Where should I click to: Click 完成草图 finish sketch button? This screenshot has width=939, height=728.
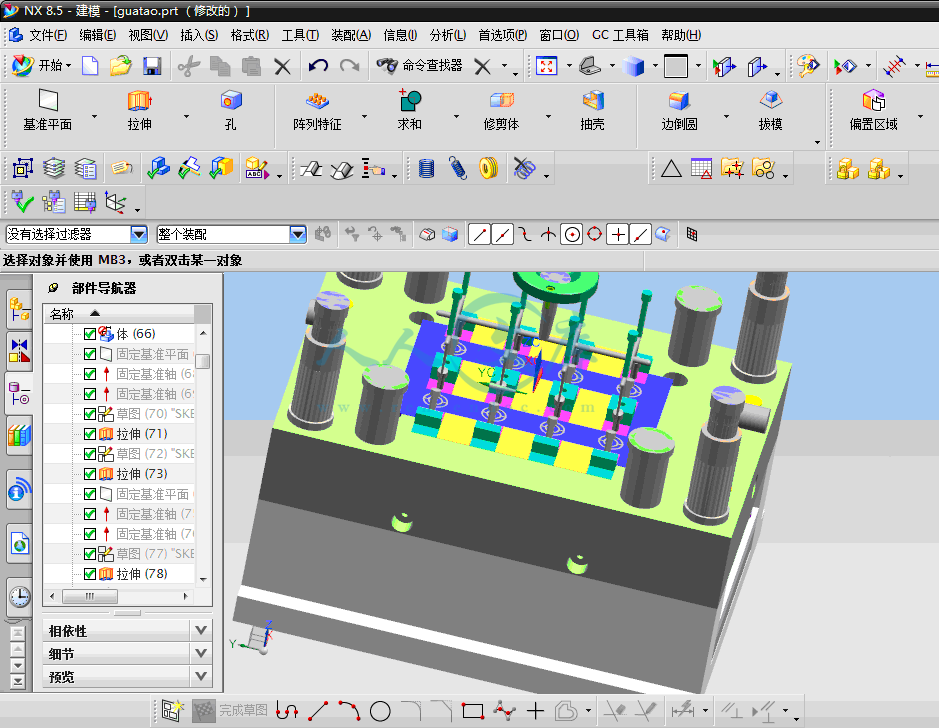(230, 711)
